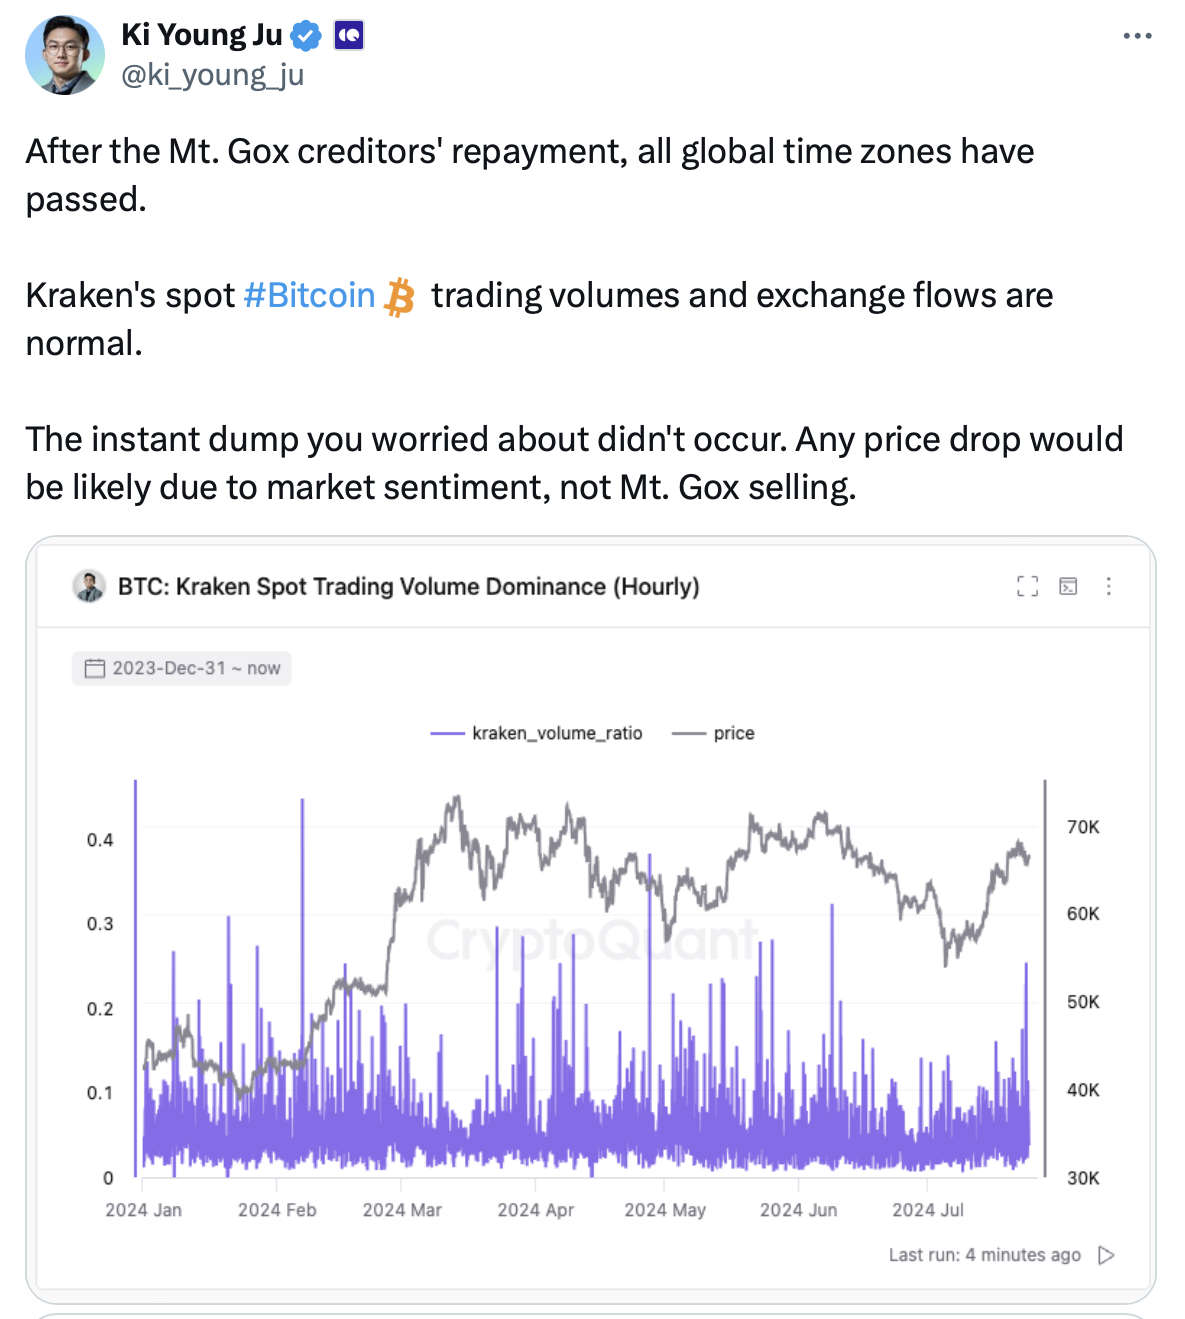Open the #Bitcoin hashtag link
Viewport: 1185px width, 1319px height.
[x=309, y=295]
